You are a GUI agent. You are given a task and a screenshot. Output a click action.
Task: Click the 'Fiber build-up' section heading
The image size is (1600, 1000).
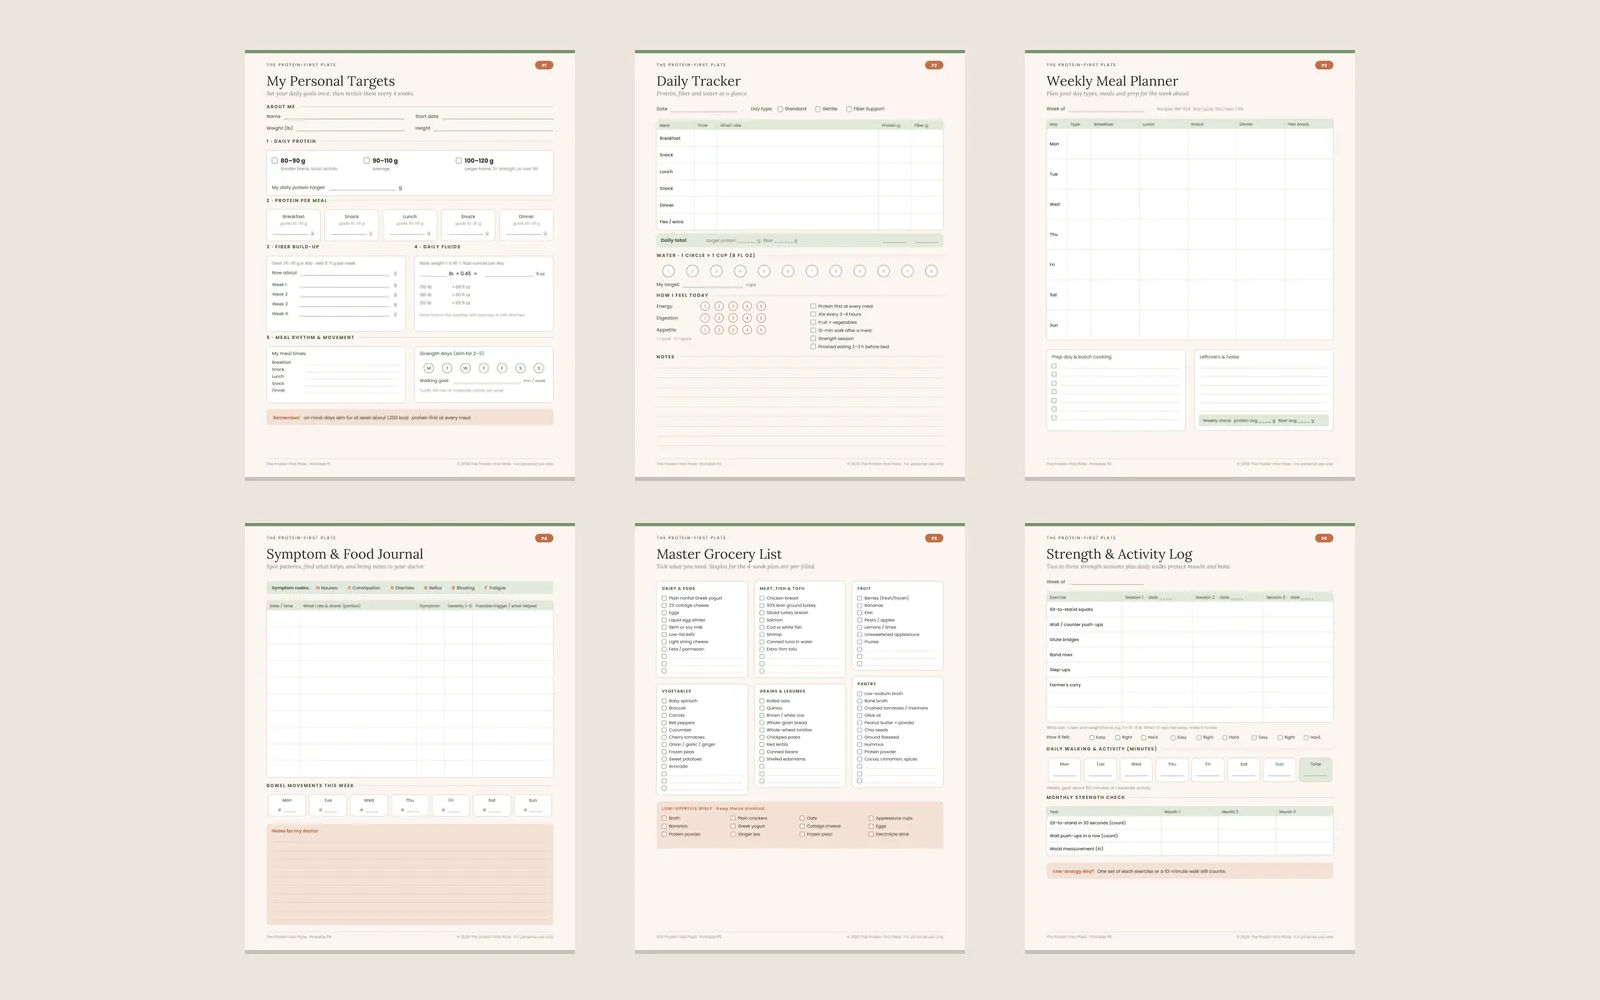point(293,247)
